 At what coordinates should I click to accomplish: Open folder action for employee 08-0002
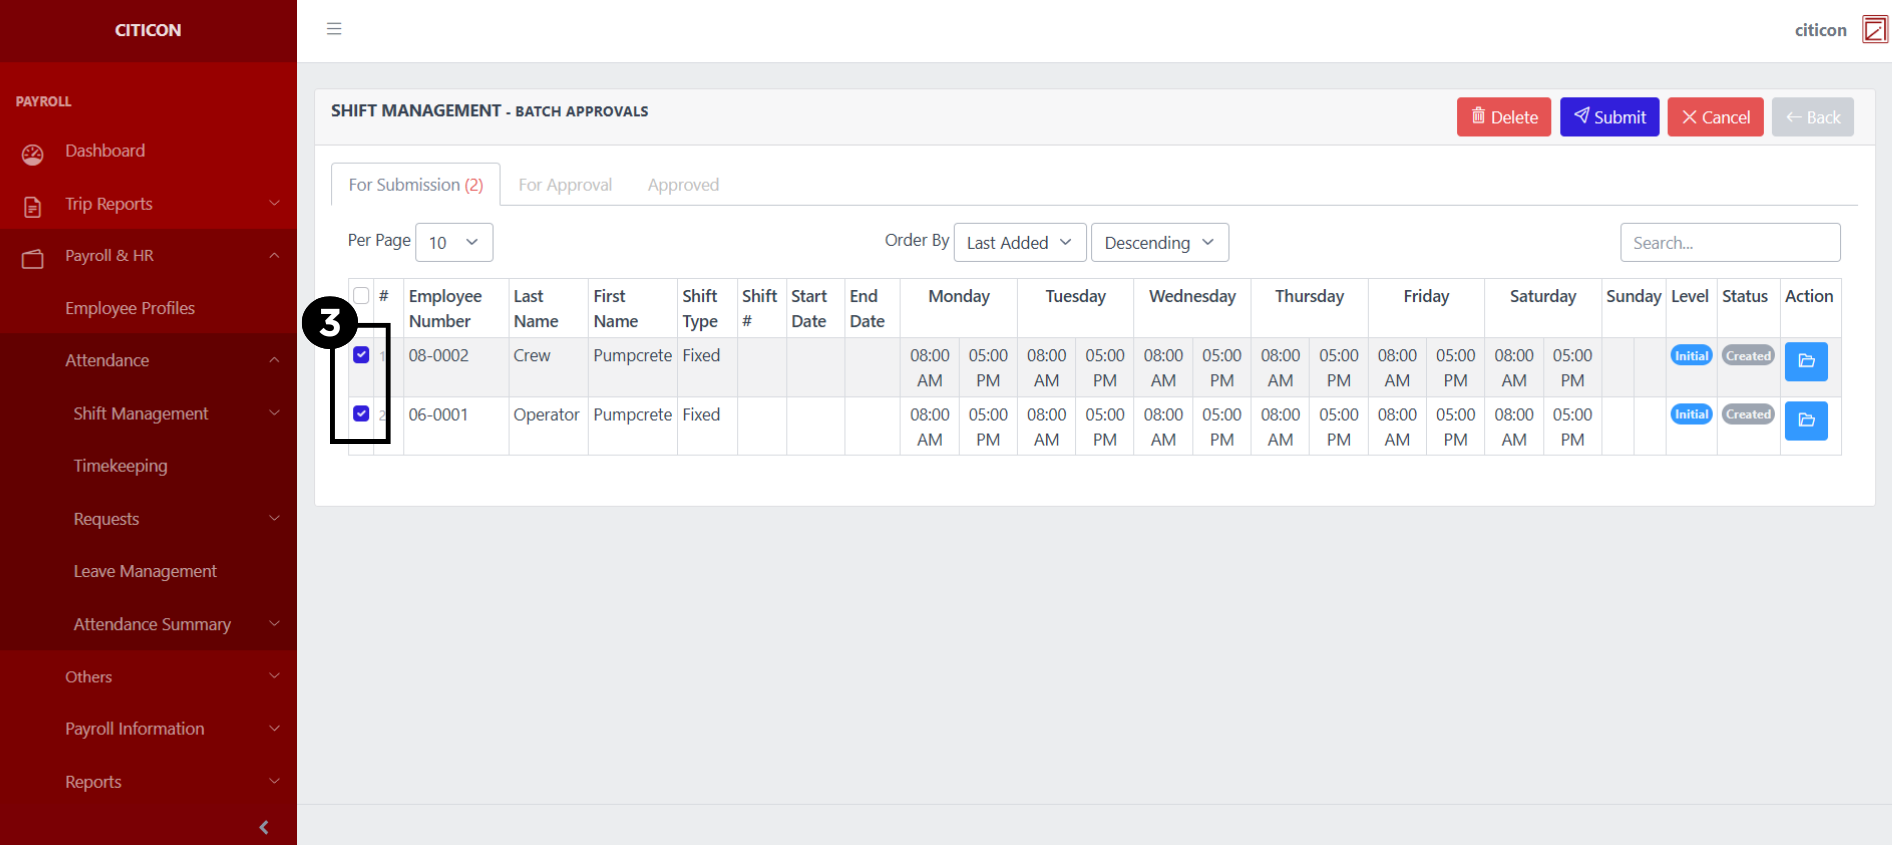pos(1805,361)
